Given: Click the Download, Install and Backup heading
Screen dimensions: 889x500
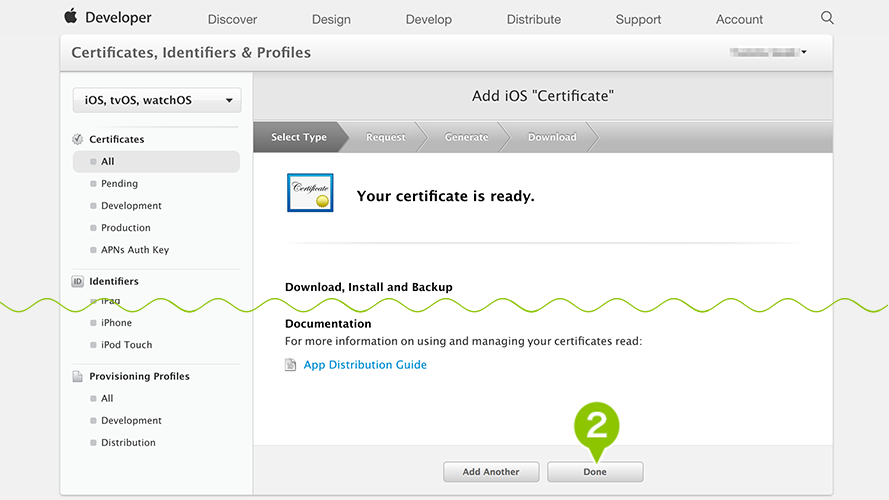Looking at the screenshot, I should point(369,287).
